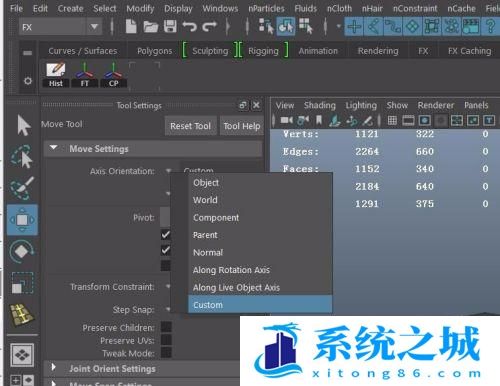Click the Hist shelf button
Screen dimensions: 500x386
[x=56, y=75]
